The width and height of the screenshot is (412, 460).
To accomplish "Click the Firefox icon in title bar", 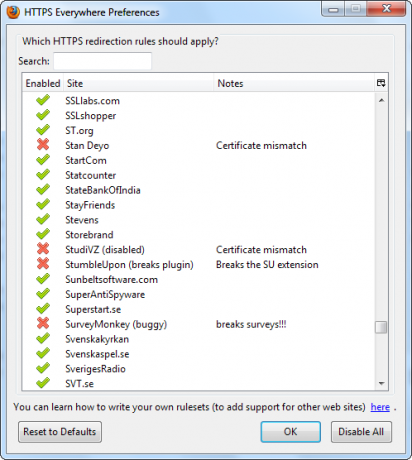I will click(x=13, y=12).
